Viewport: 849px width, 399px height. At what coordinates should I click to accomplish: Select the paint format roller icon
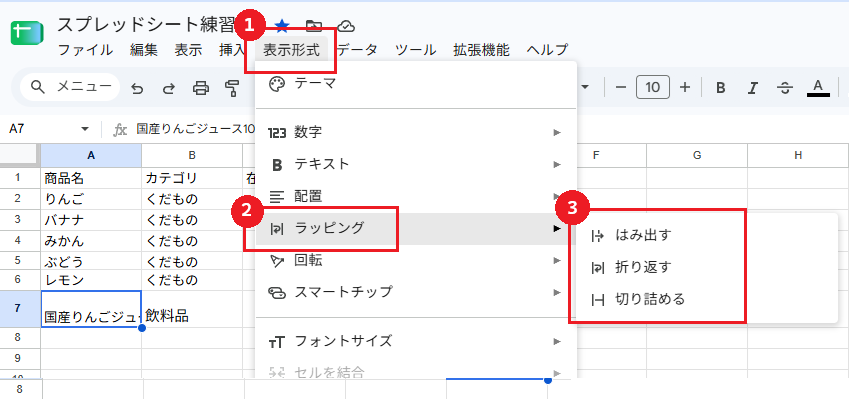pyautogui.click(x=232, y=88)
